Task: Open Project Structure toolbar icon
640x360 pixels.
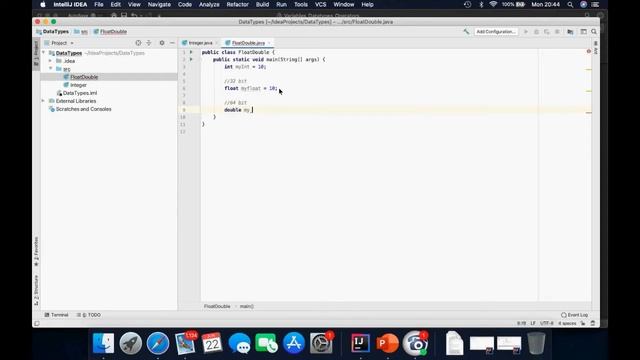Action: pyautogui.click(x=570, y=31)
